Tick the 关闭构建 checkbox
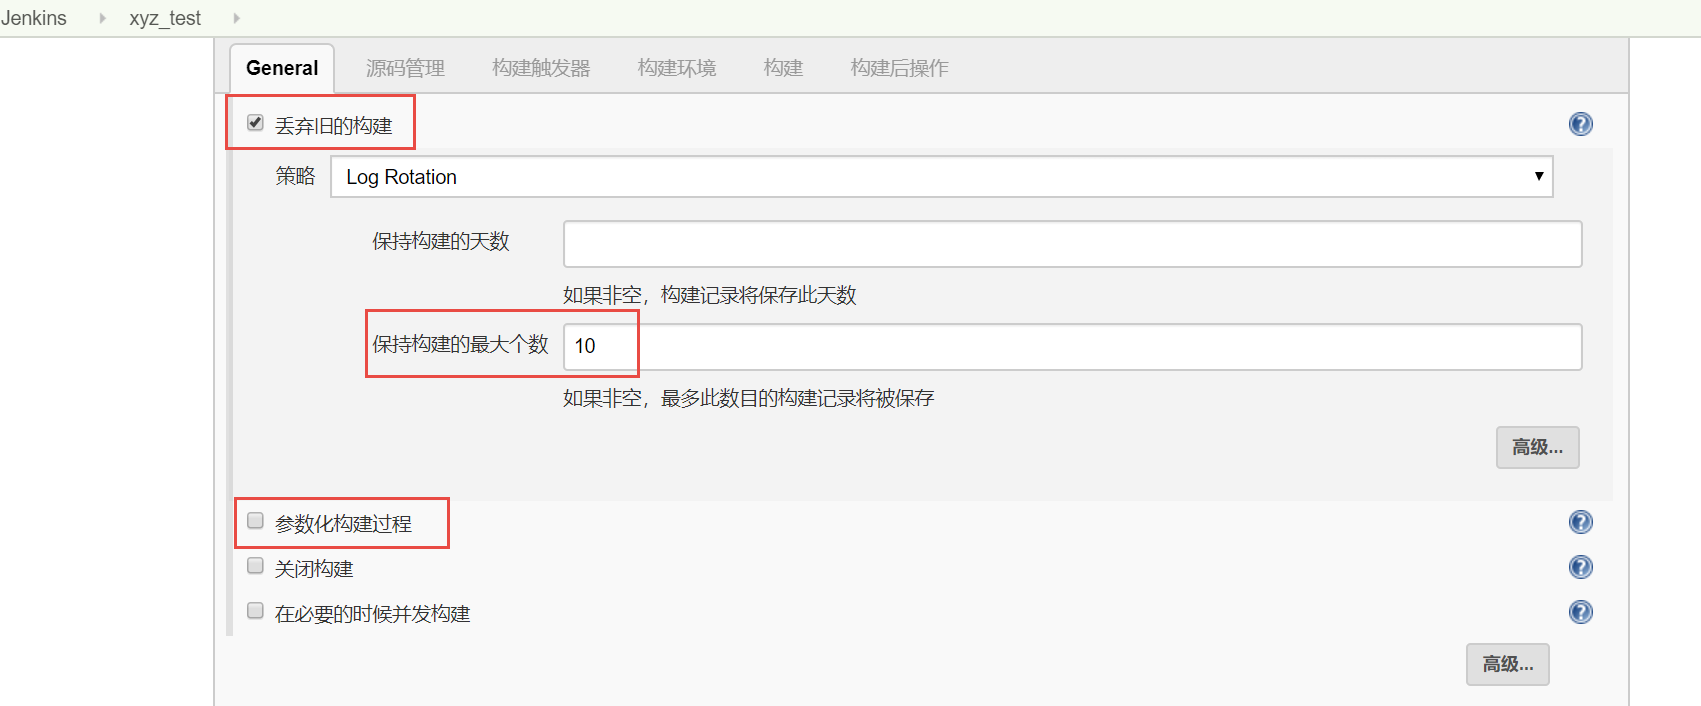 click(x=255, y=566)
